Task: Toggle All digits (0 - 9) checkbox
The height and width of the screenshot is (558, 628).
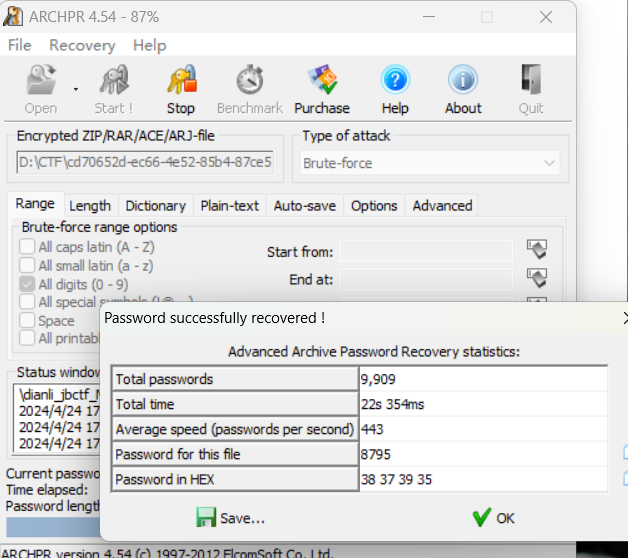Action: click(27, 284)
